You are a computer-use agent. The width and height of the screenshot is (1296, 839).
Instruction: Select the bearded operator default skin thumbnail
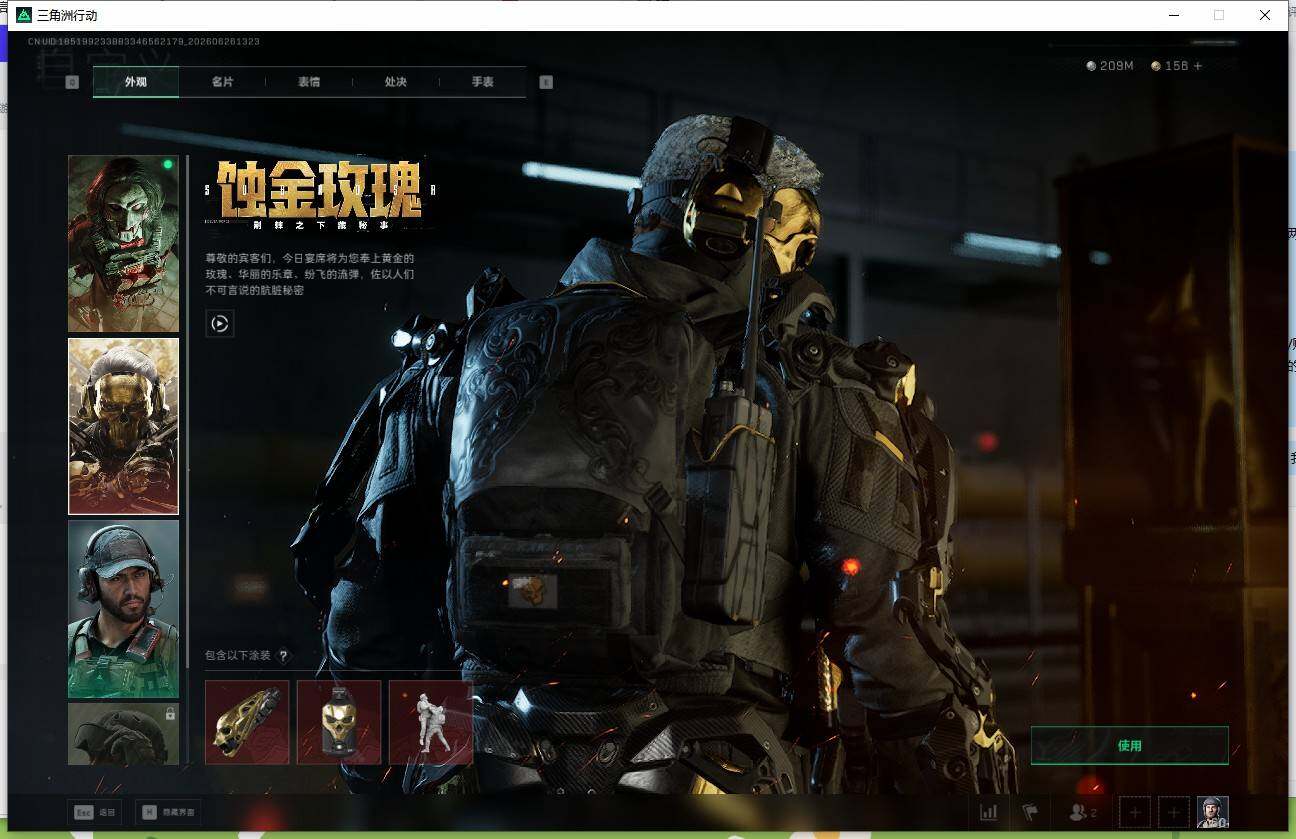[x=123, y=609]
